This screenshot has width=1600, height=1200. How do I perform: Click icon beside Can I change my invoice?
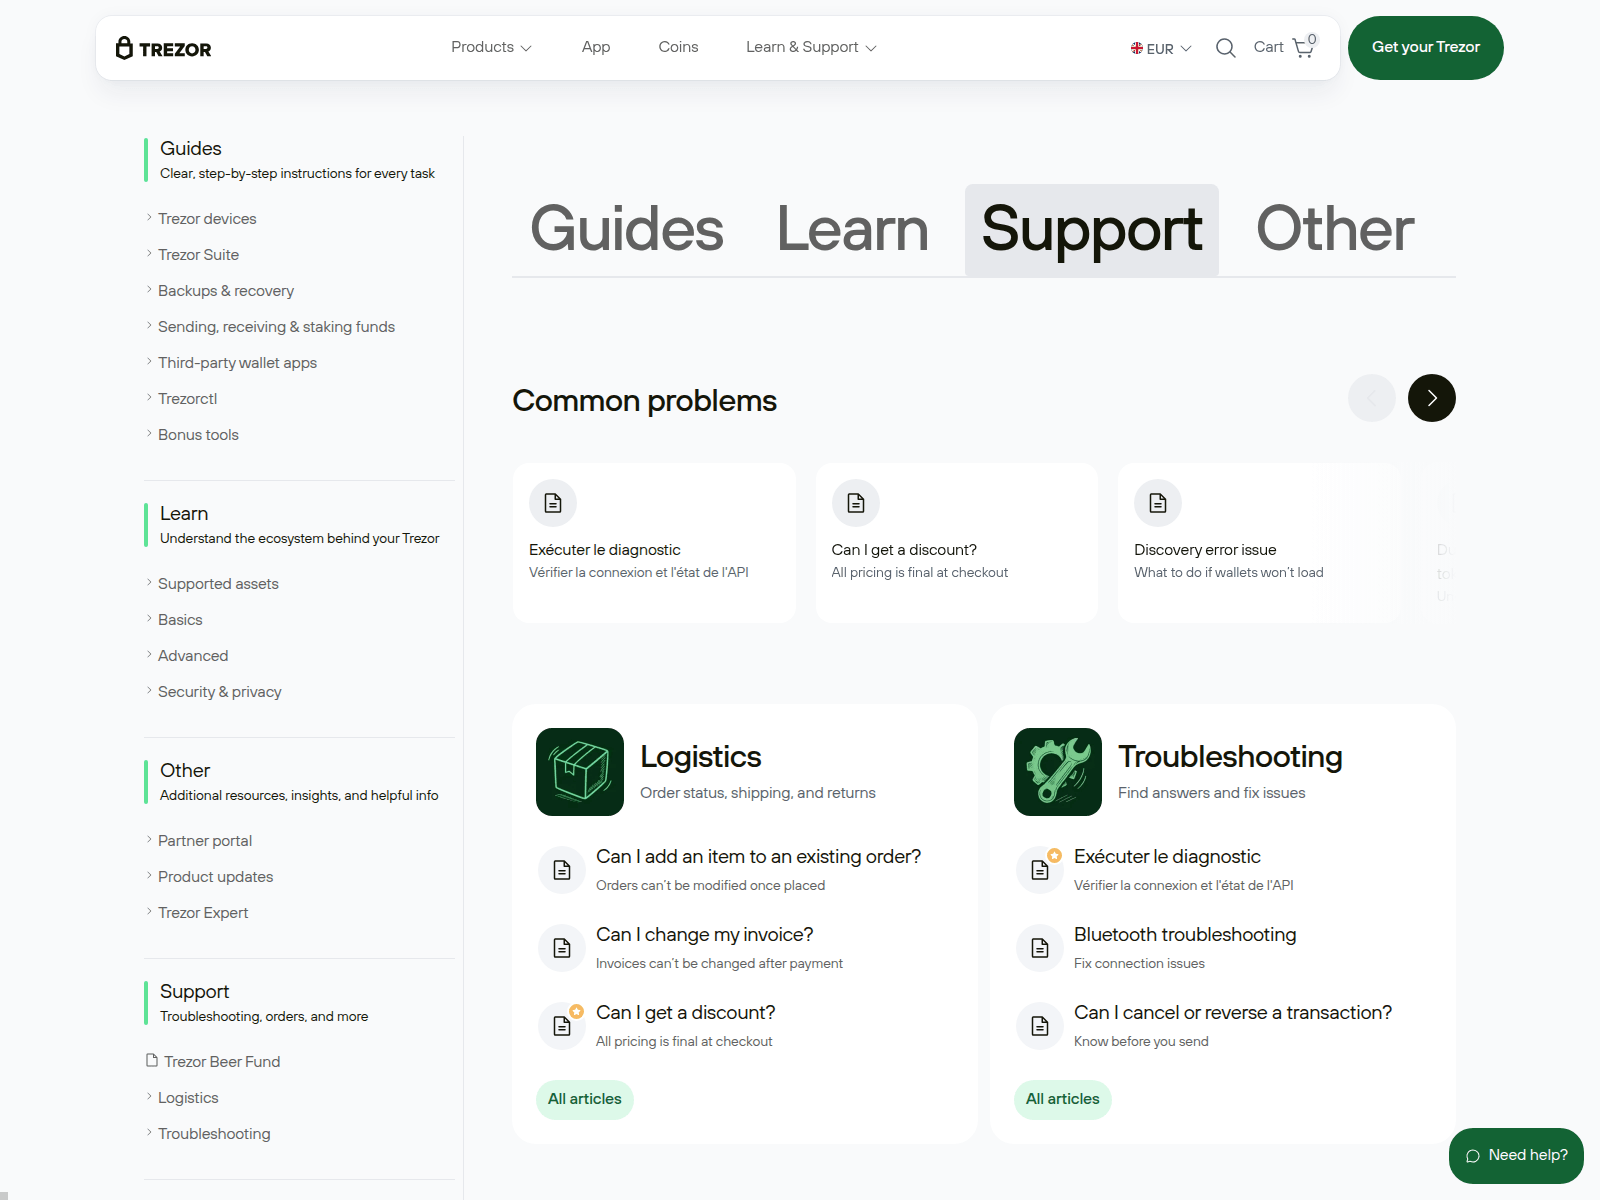pos(562,948)
